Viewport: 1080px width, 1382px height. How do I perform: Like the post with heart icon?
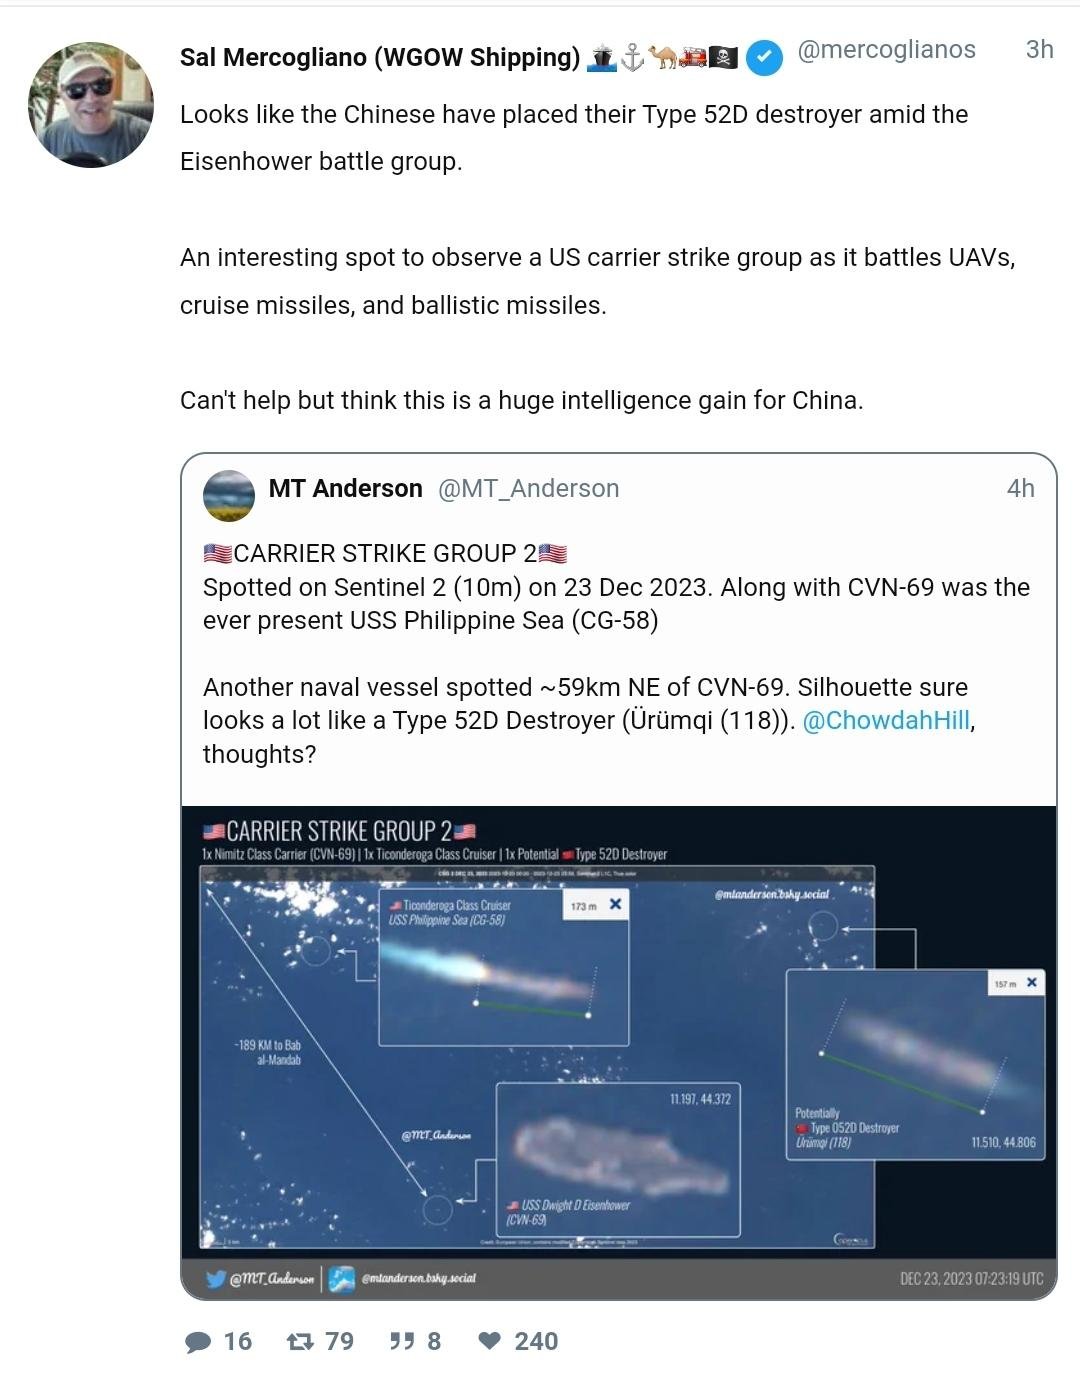[489, 1341]
